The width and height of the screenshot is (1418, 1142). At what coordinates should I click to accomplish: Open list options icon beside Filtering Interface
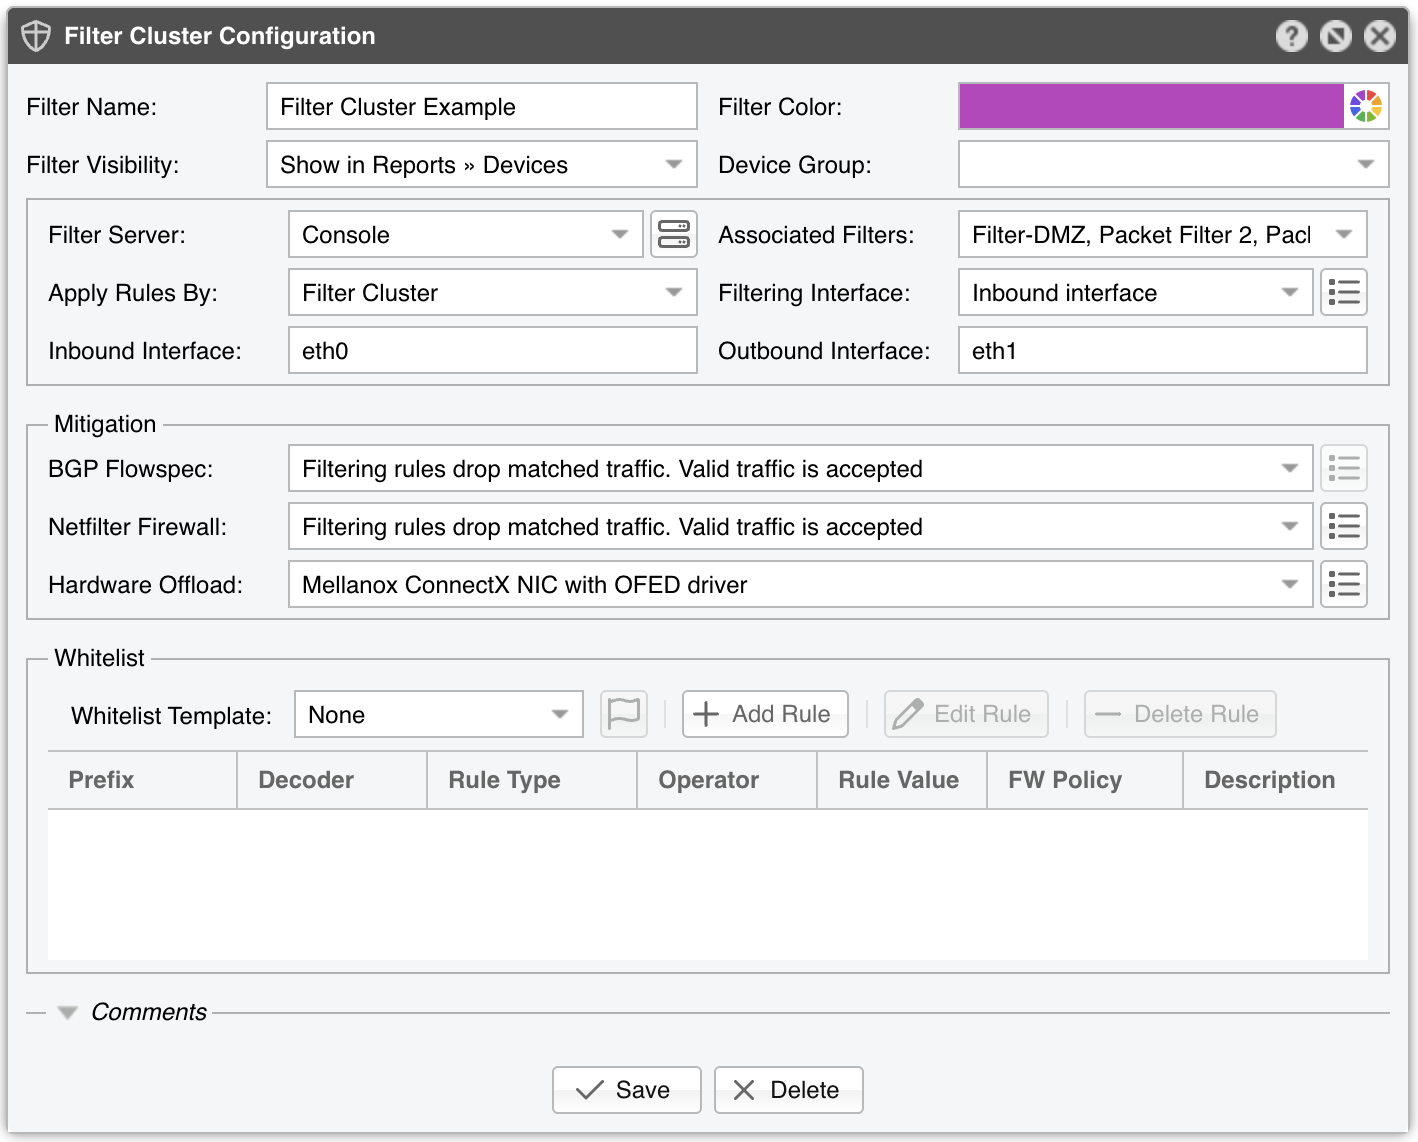[1344, 292]
